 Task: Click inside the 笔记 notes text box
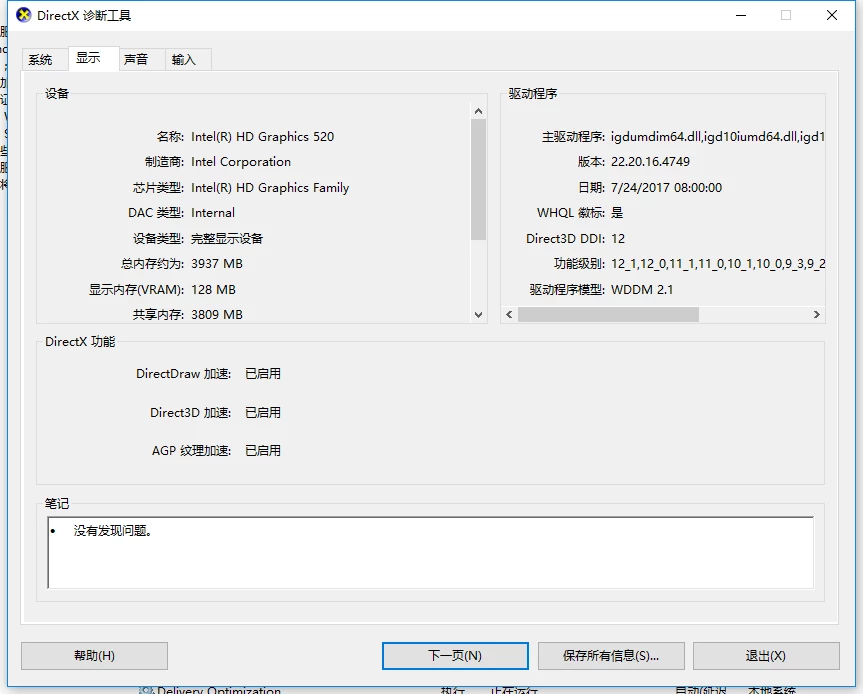tap(430, 553)
